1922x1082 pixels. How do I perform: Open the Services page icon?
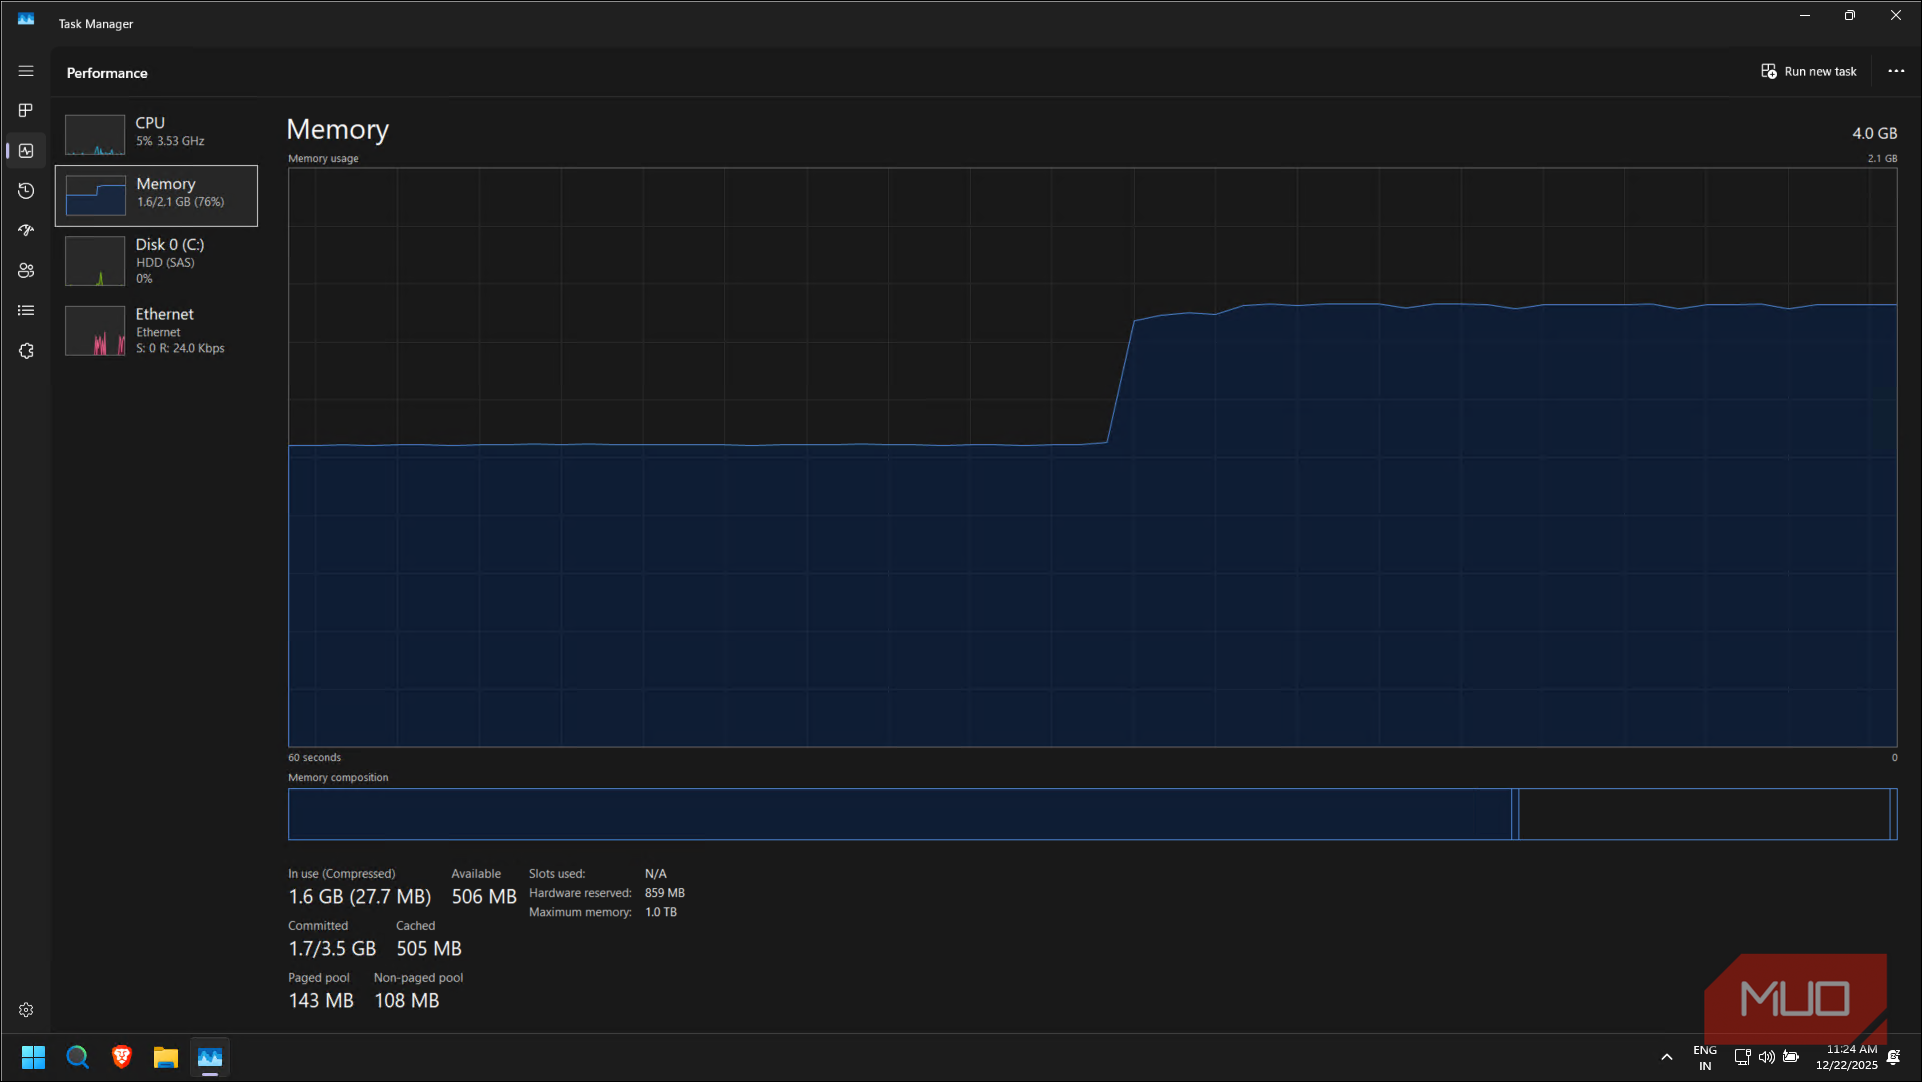click(26, 351)
